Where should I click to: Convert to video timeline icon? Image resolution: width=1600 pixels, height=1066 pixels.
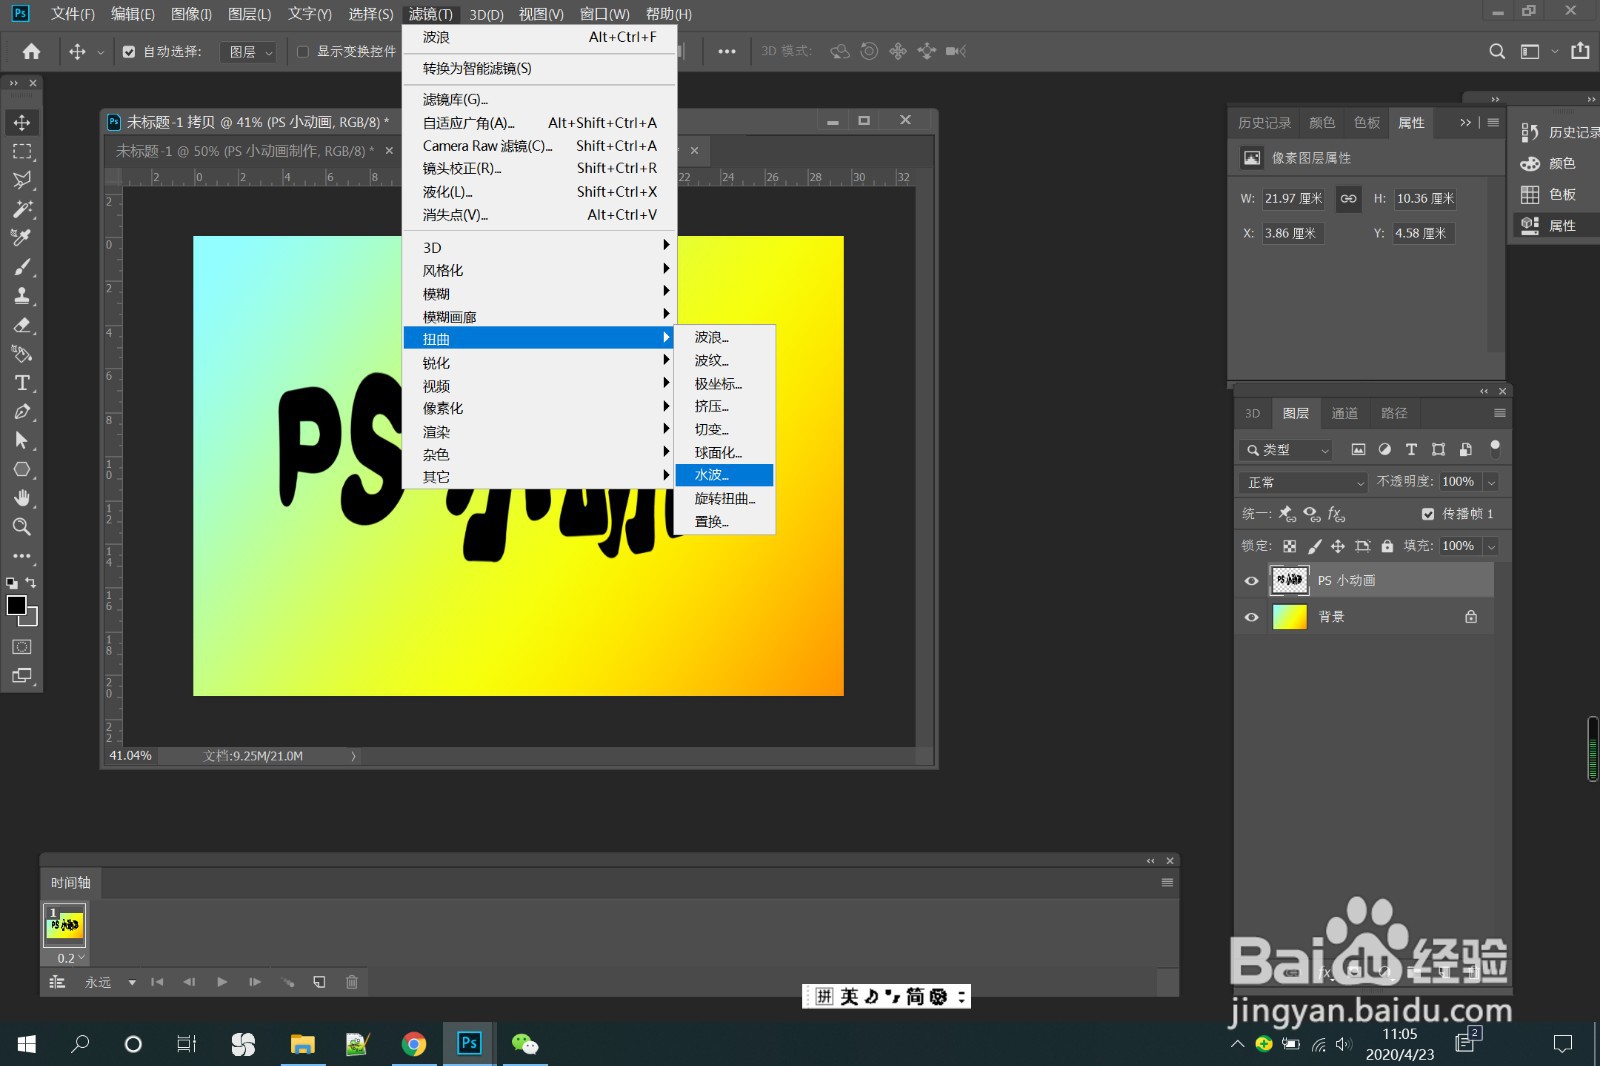tap(57, 982)
